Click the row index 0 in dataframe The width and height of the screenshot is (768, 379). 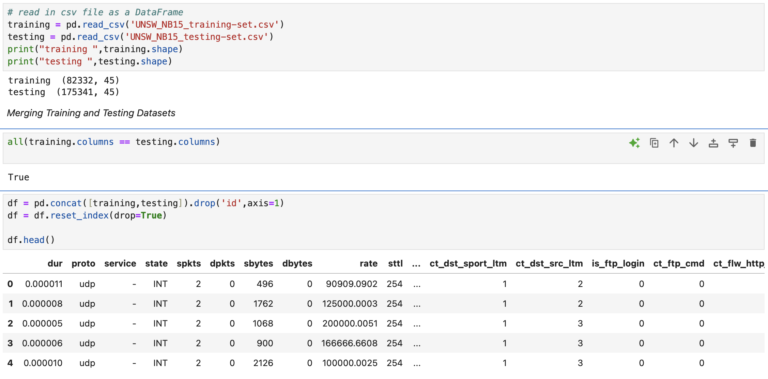(10, 284)
